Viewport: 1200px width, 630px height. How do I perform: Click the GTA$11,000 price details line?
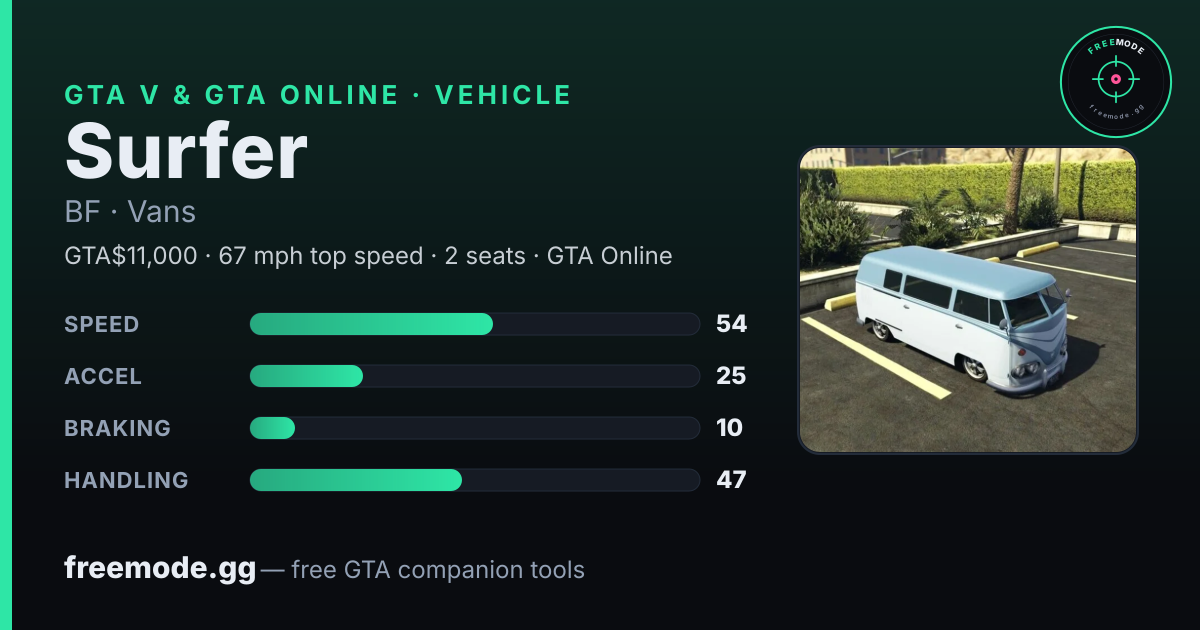pos(368,256)
